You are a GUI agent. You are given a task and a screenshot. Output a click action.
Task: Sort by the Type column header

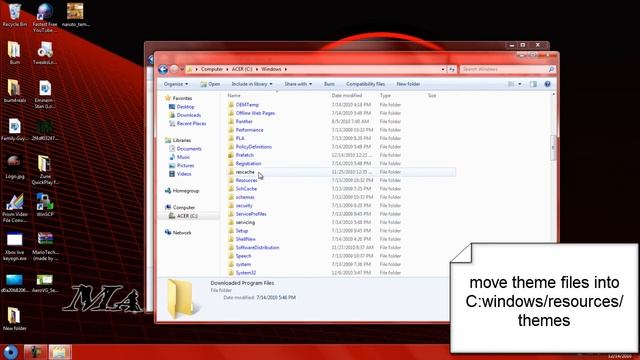[x=385, y=96]
